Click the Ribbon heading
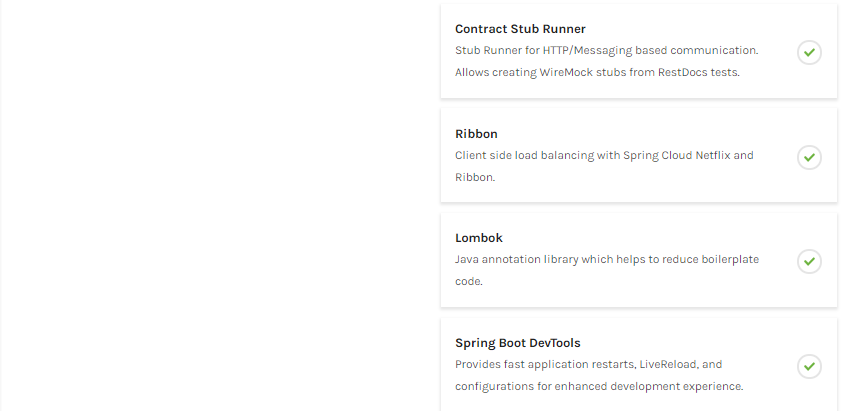The height and width of the screenshot is (411, 841). [476, 134]
